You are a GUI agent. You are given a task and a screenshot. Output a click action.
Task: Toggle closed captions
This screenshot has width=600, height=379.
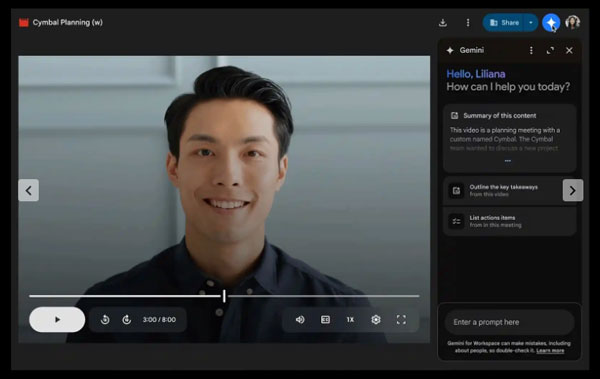(325, 320)
